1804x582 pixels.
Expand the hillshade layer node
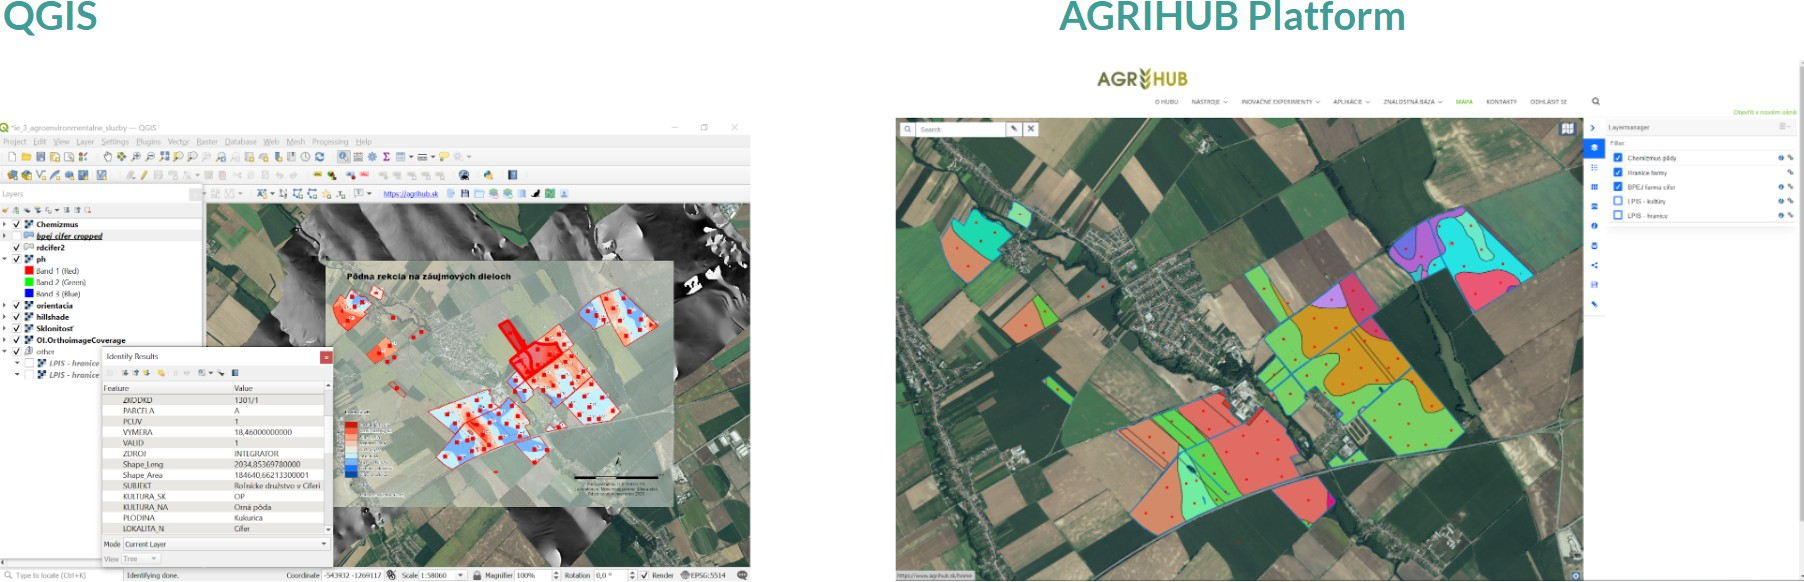coord(5,317)
